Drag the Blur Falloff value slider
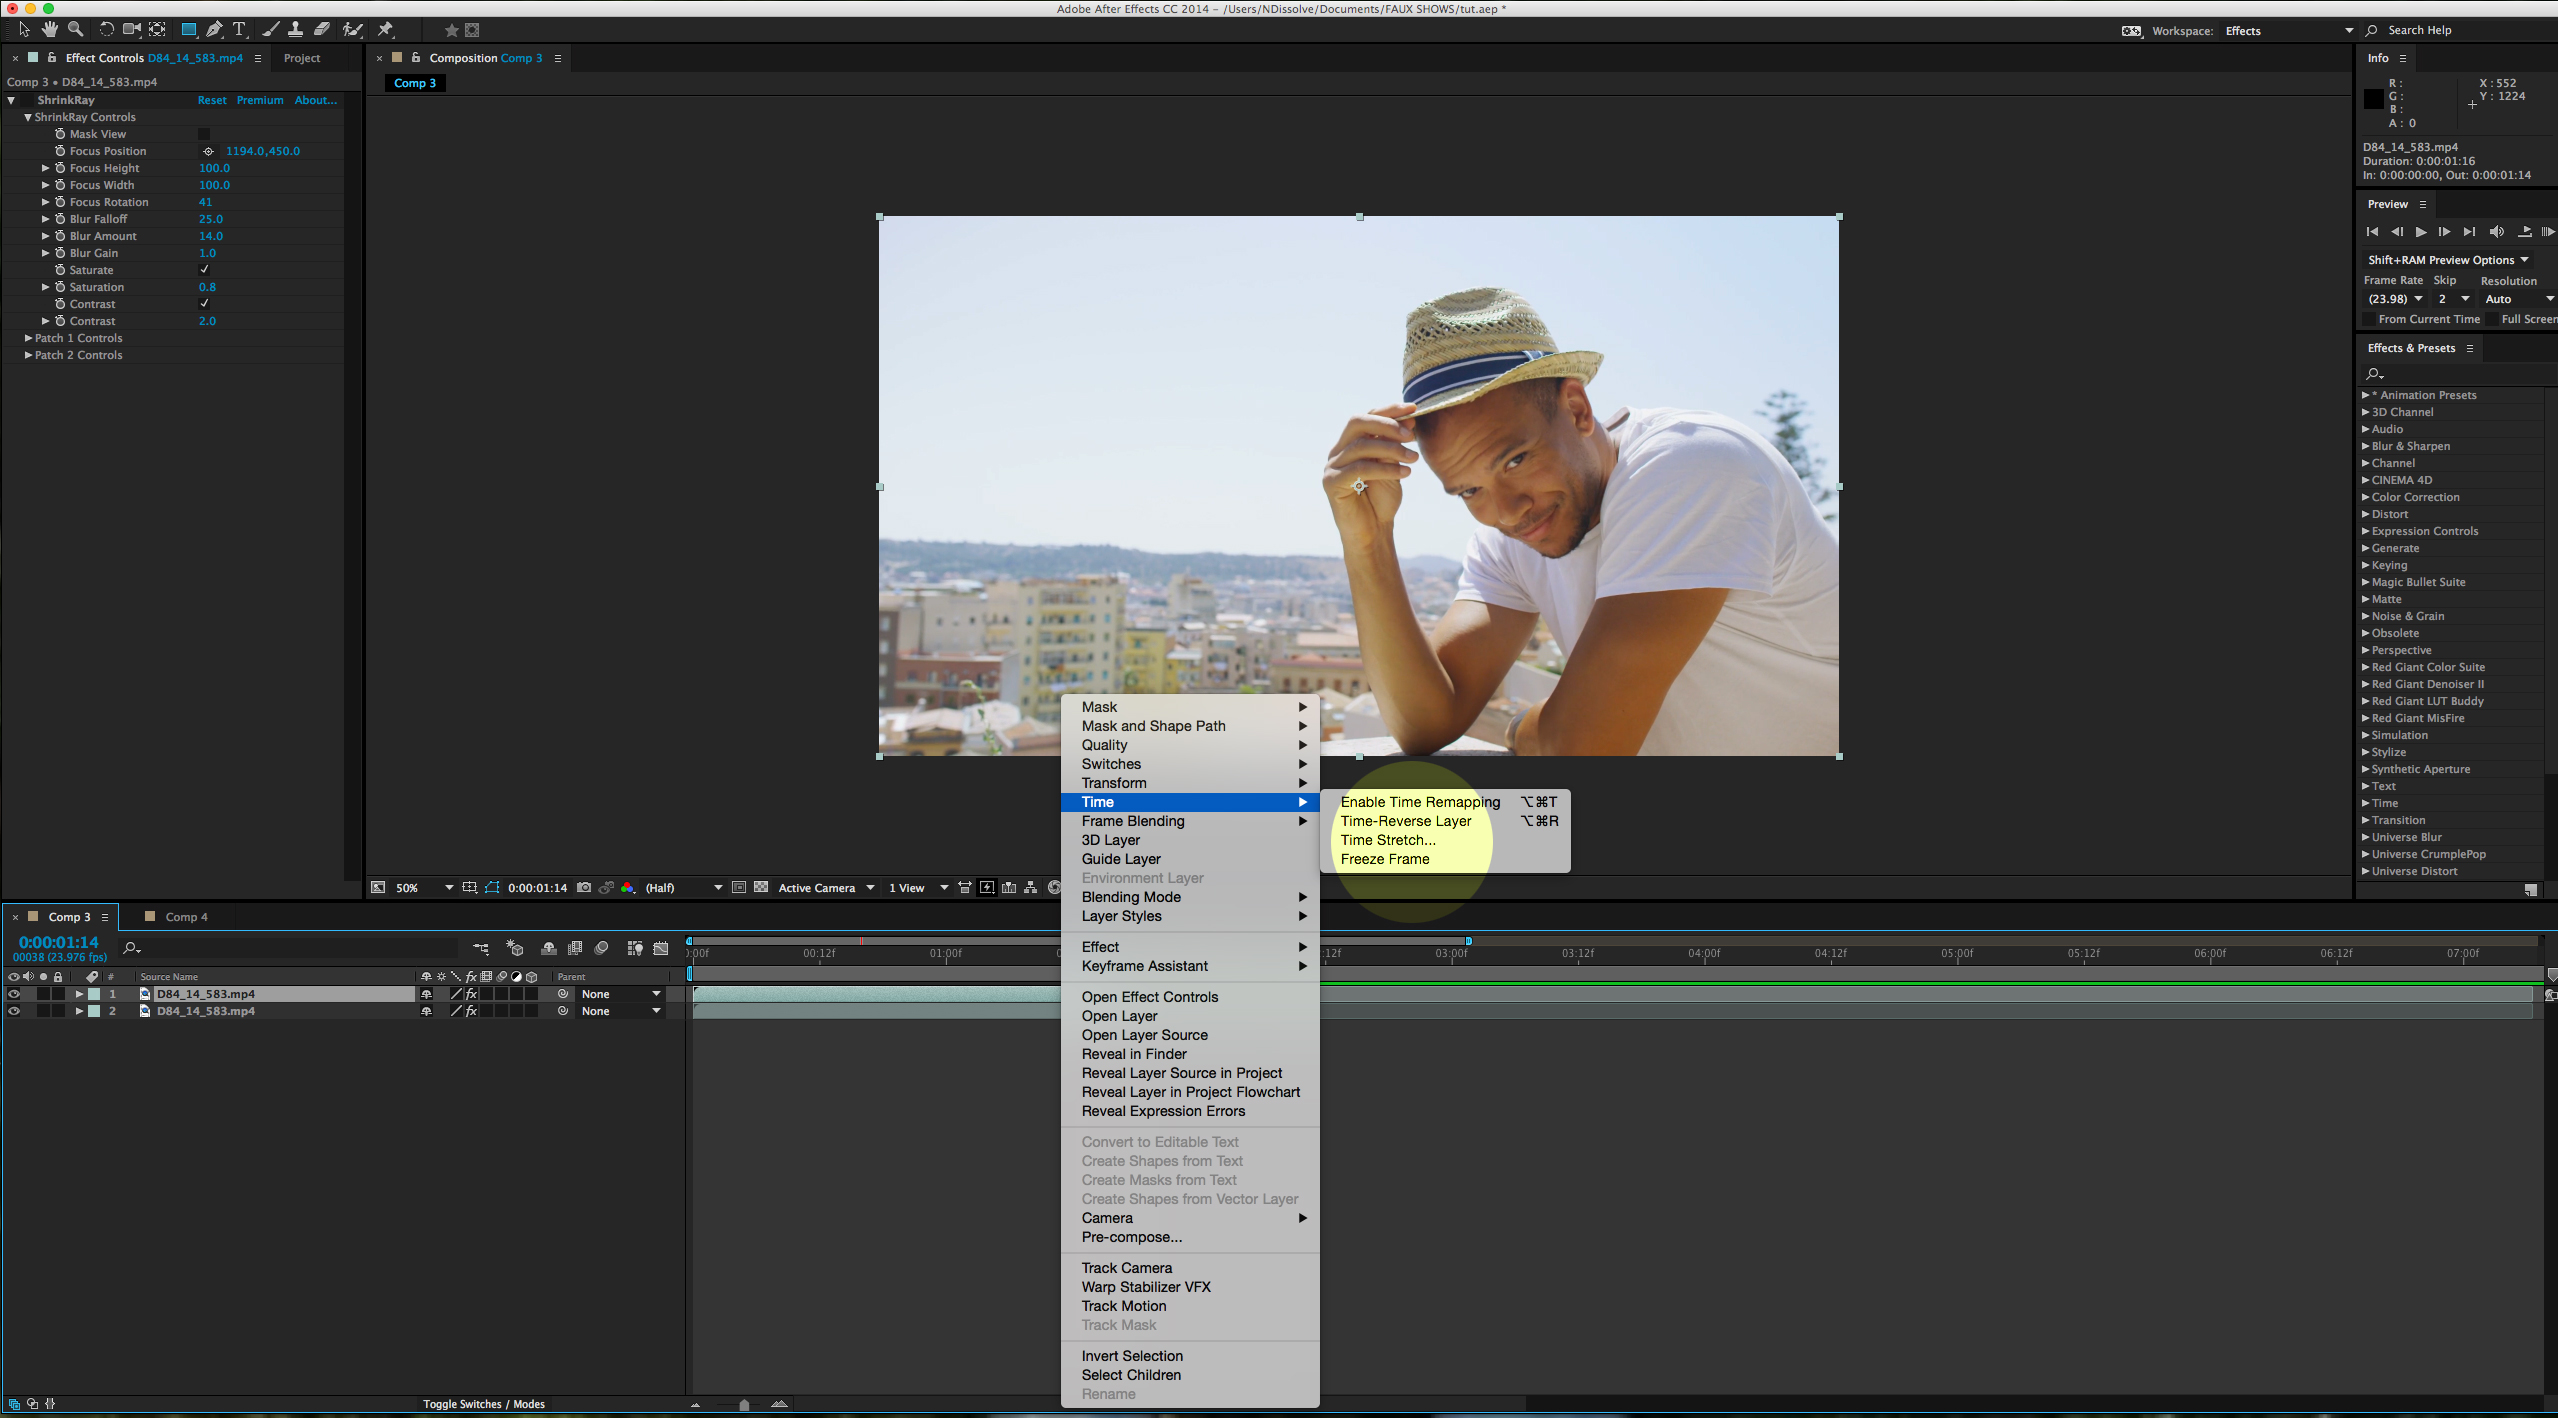Screen dimensions: 2558x1418 [x=208, y=218]
